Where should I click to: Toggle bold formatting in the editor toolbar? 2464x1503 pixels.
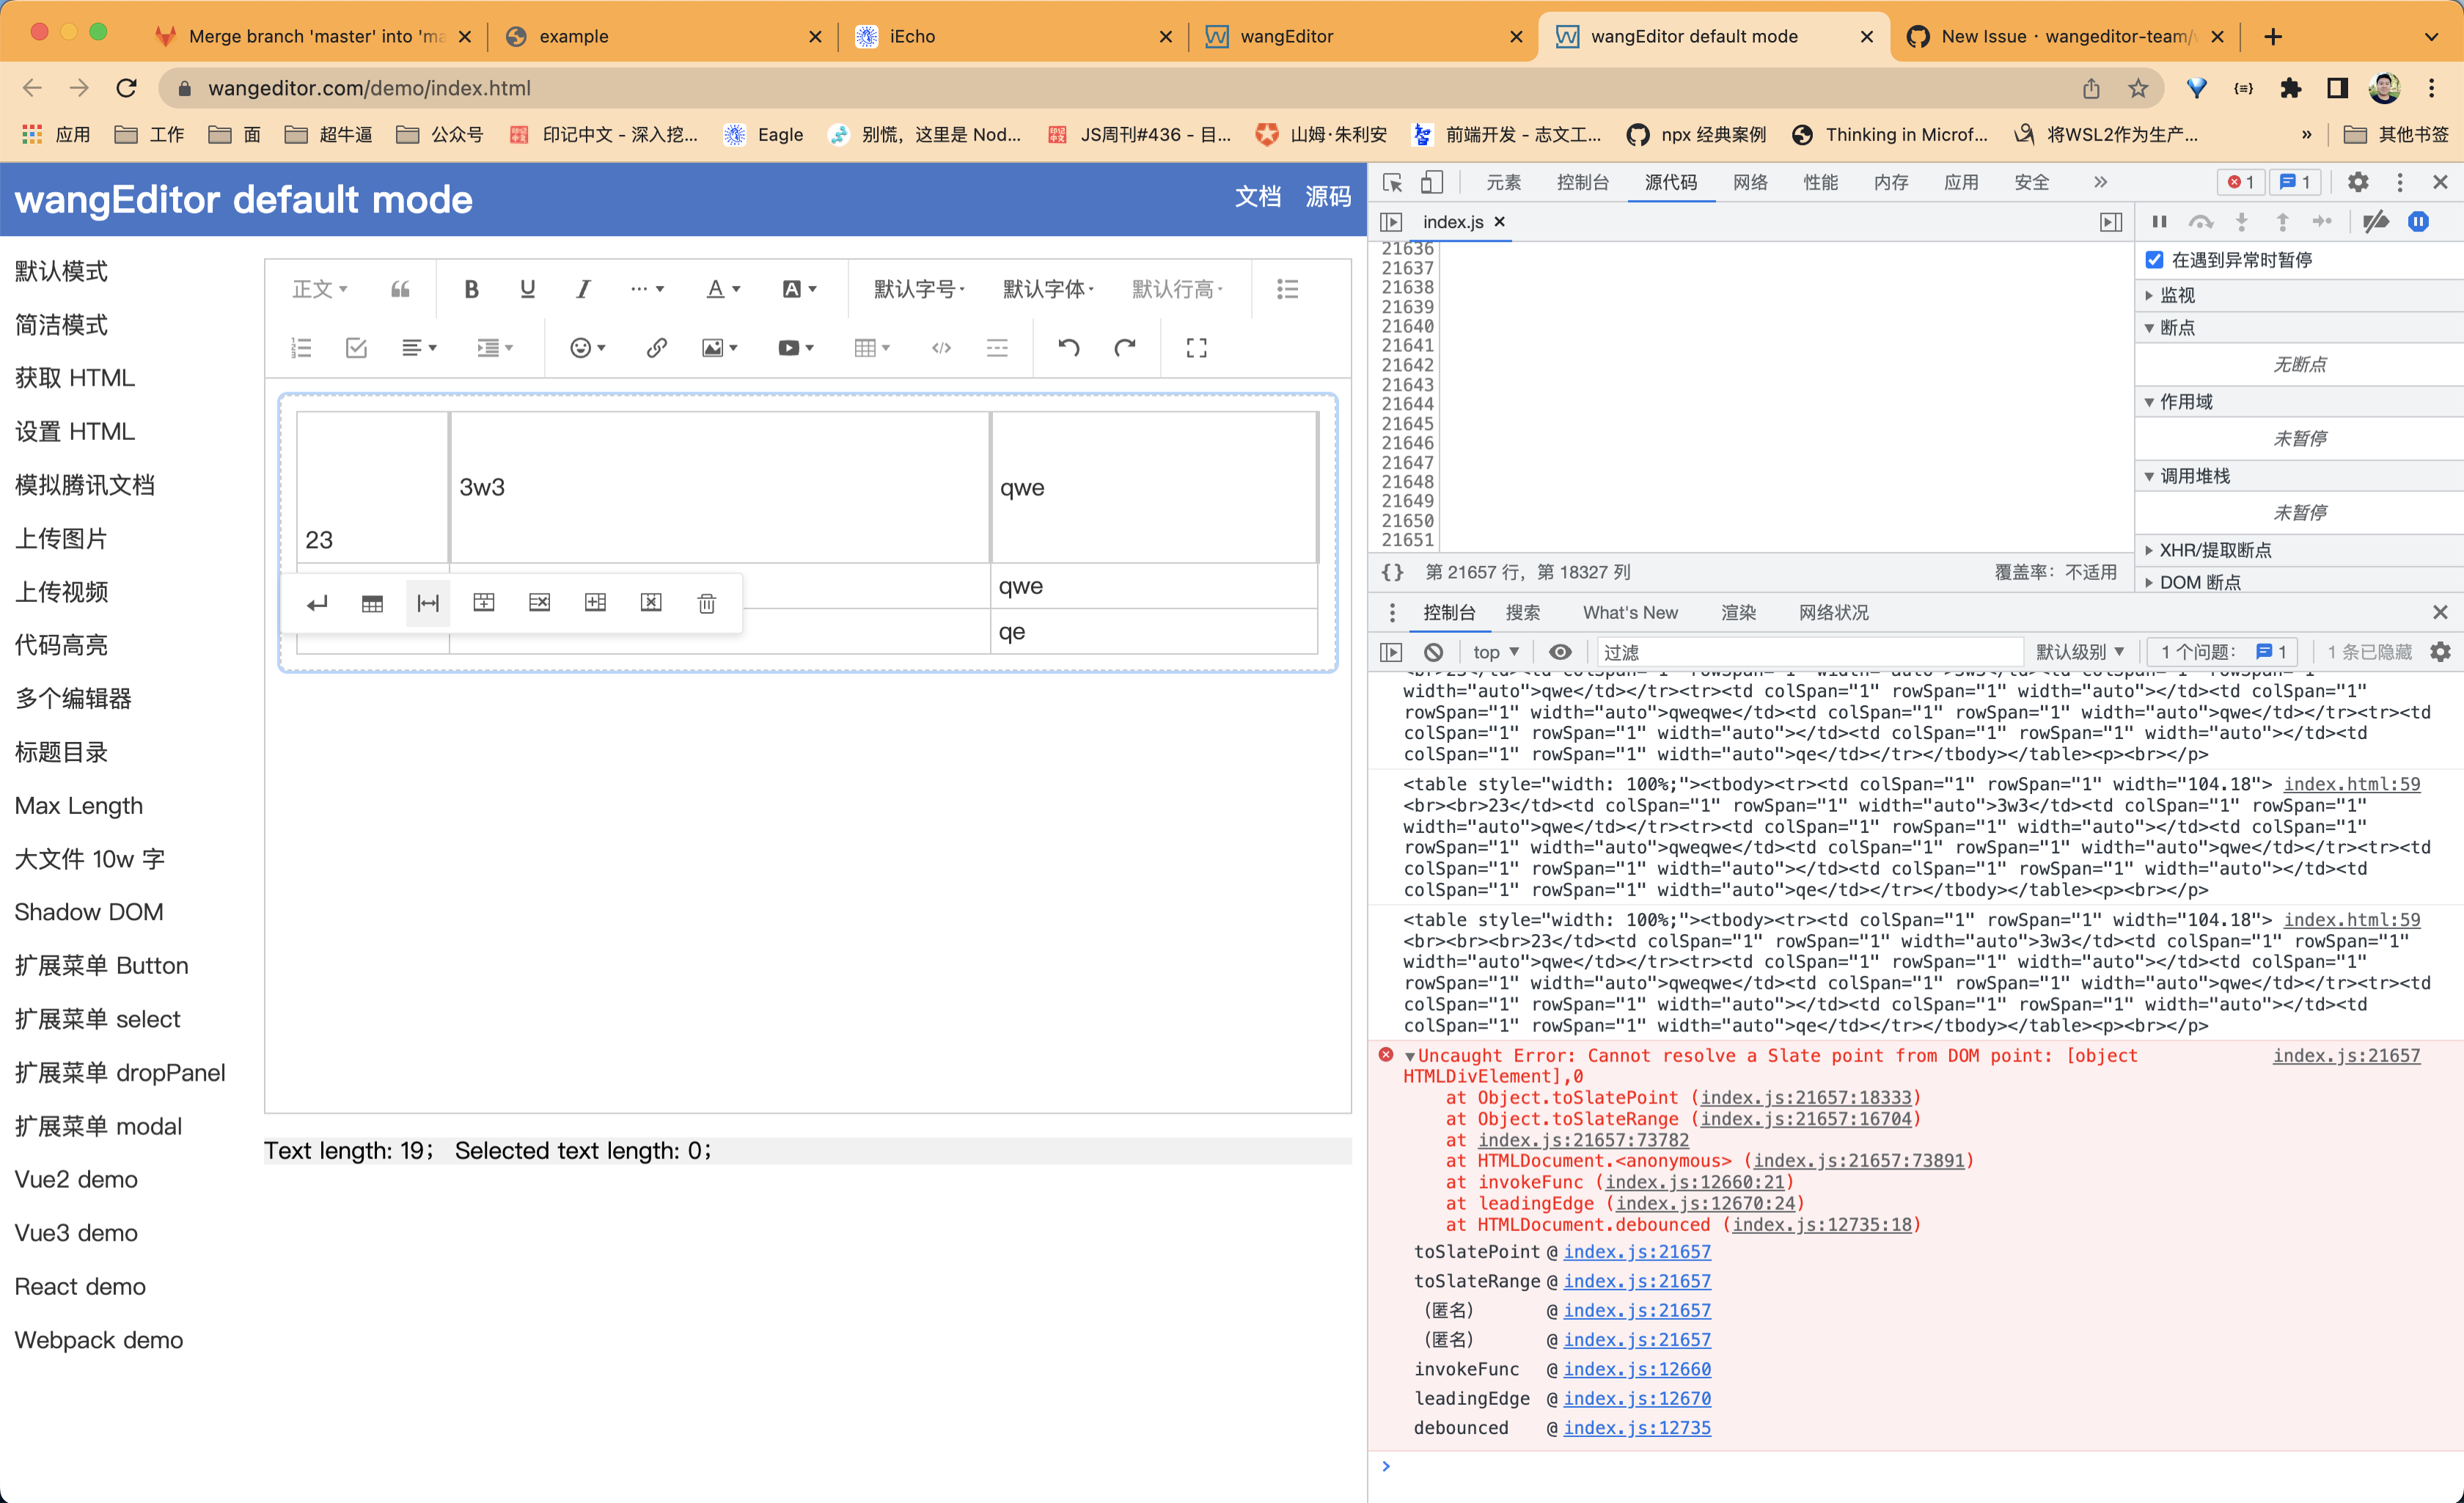pyautogui.click(x=471, y=289)
